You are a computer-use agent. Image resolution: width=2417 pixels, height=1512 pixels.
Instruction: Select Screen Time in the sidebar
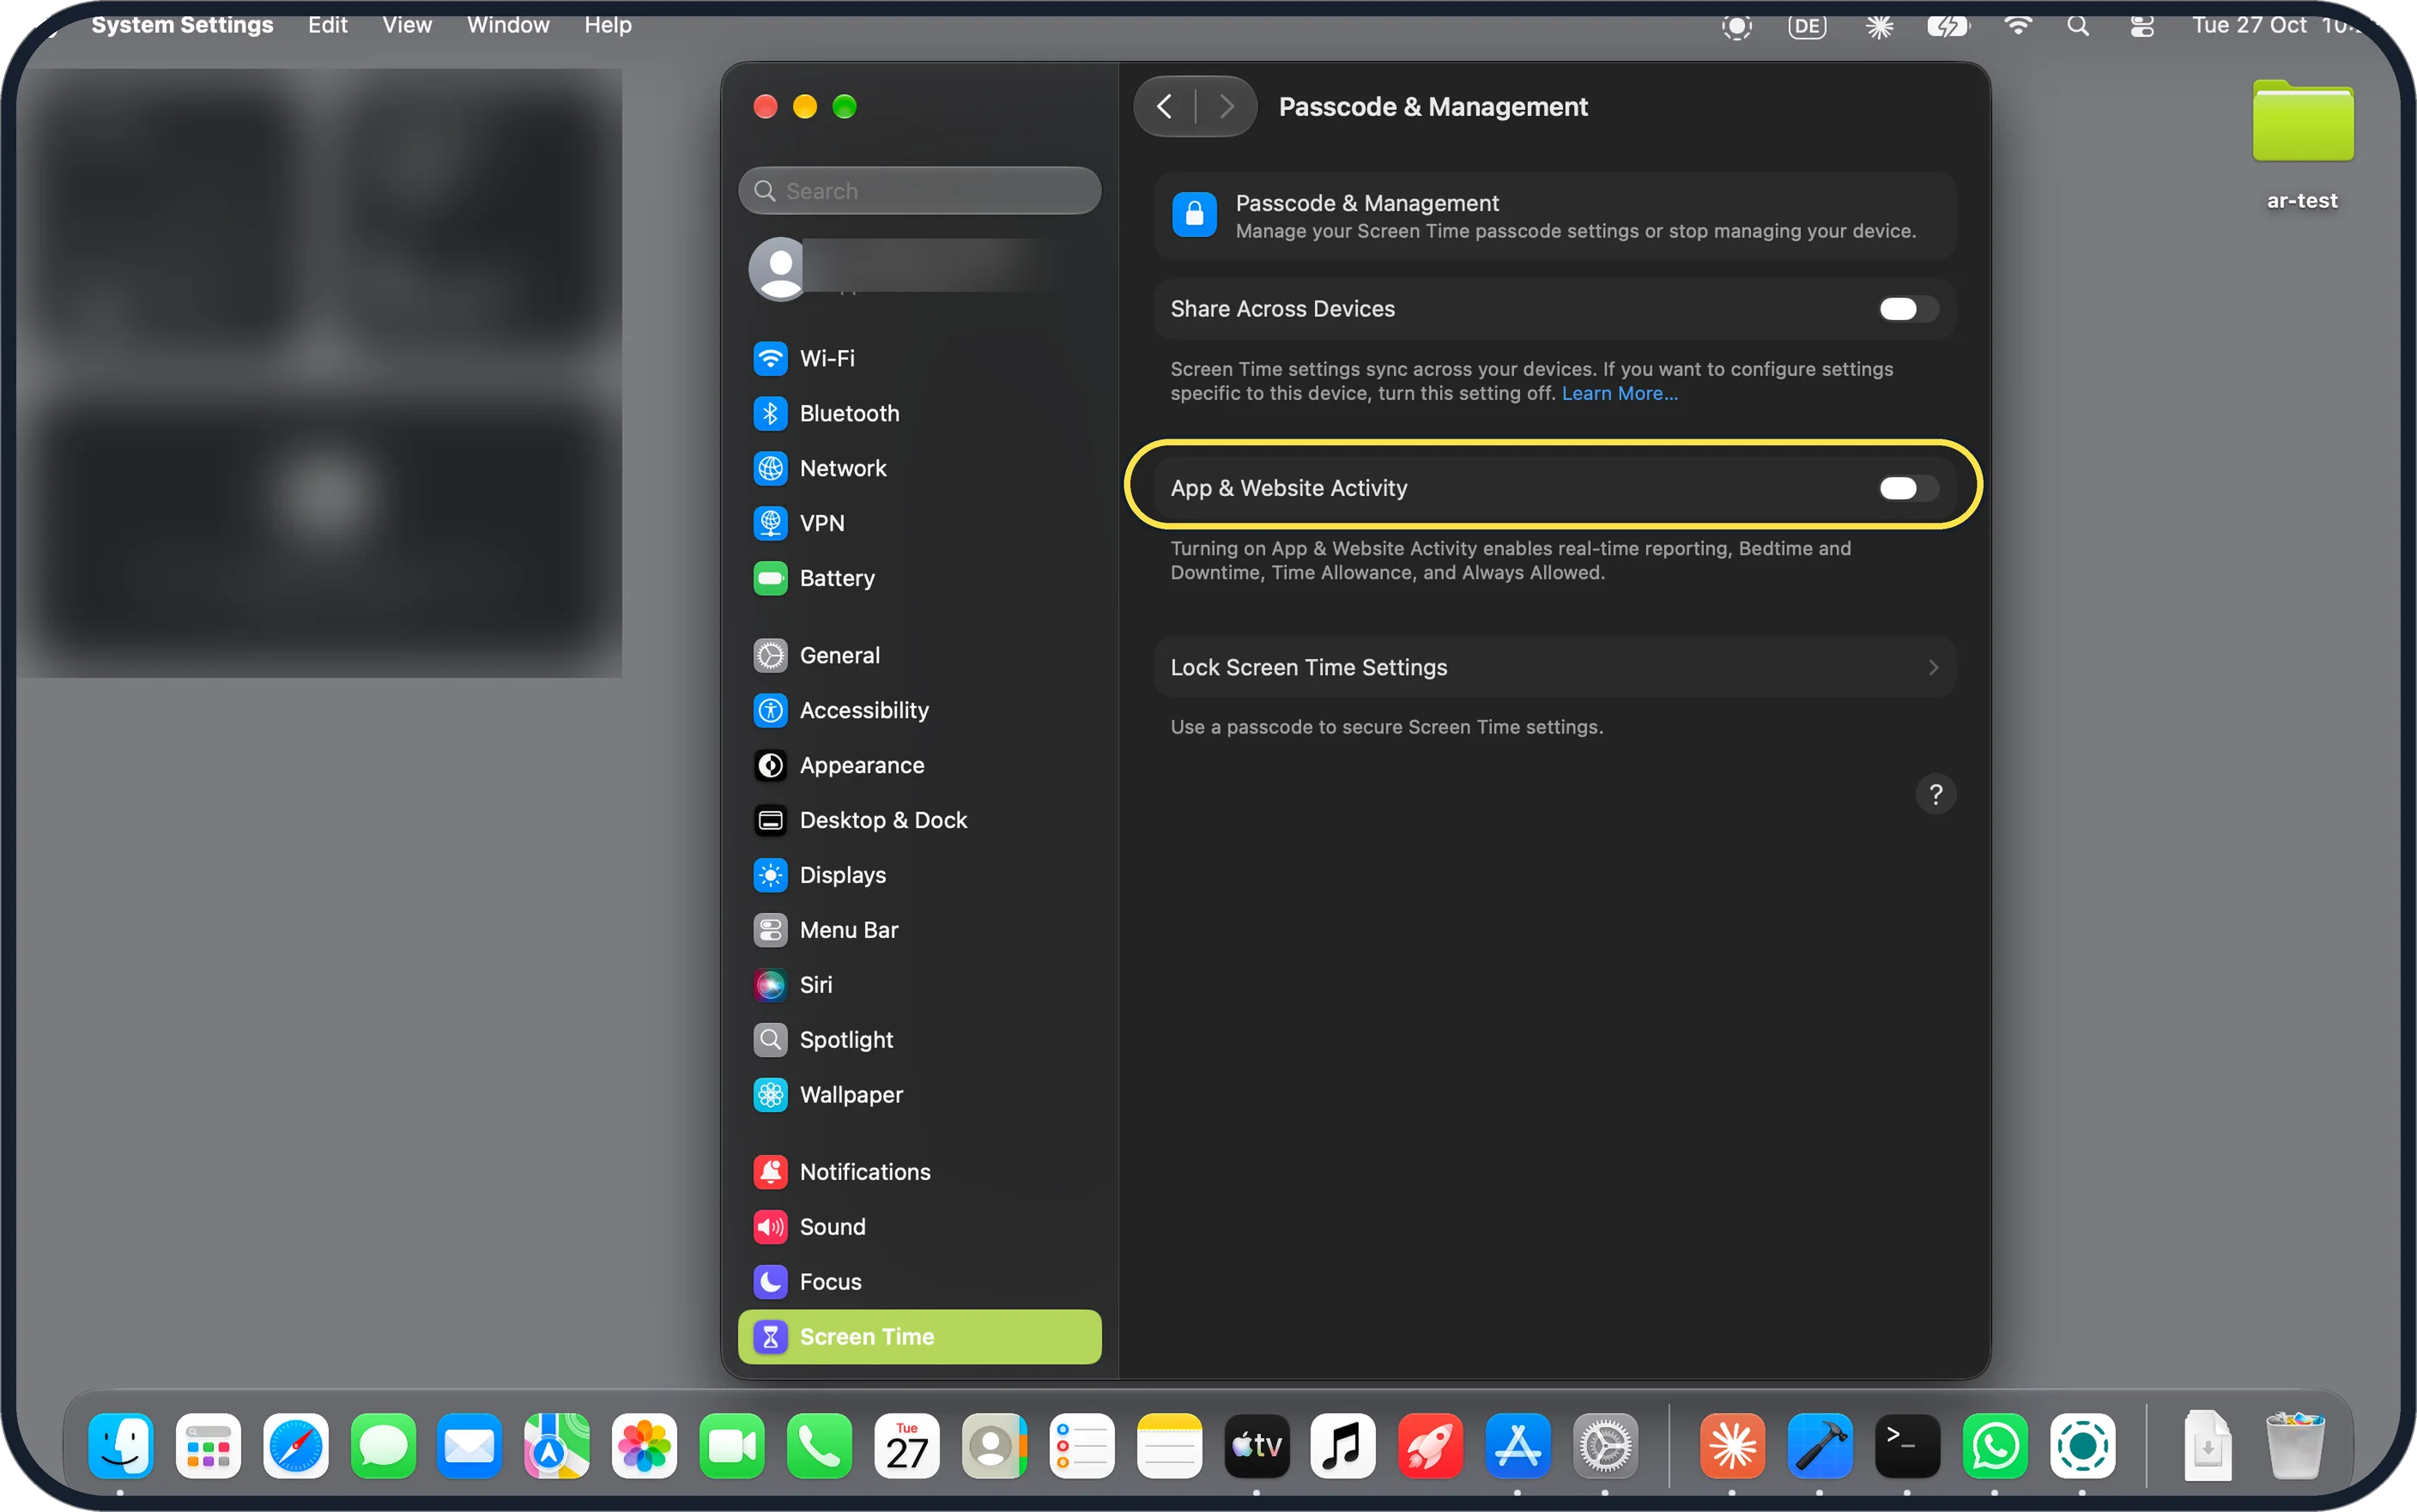919,1337
